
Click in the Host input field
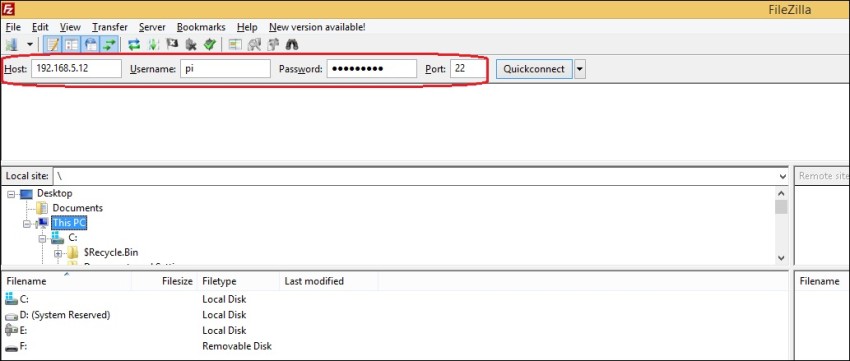click(x=76, y=69)
